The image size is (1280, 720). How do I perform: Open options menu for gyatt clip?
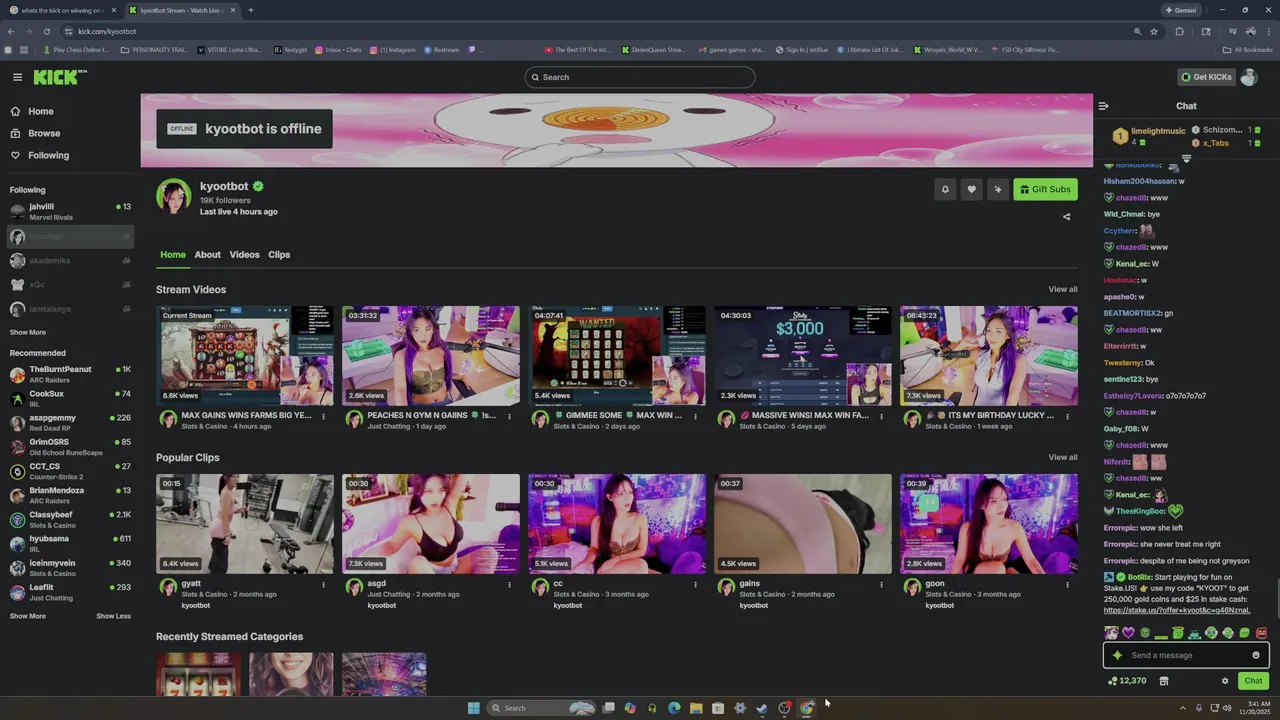(323, 584)
